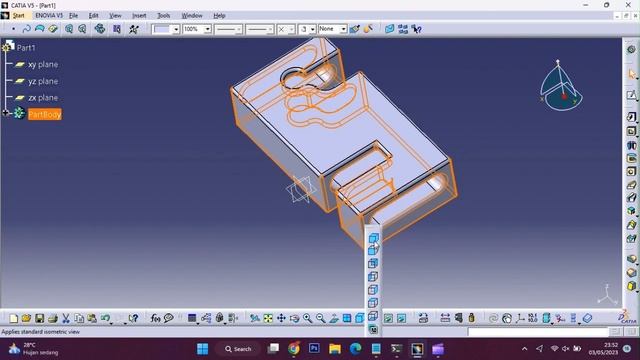Open the Formula f(x) editor
Viewport: 640px width, 360px height.
tap(155, 318)
